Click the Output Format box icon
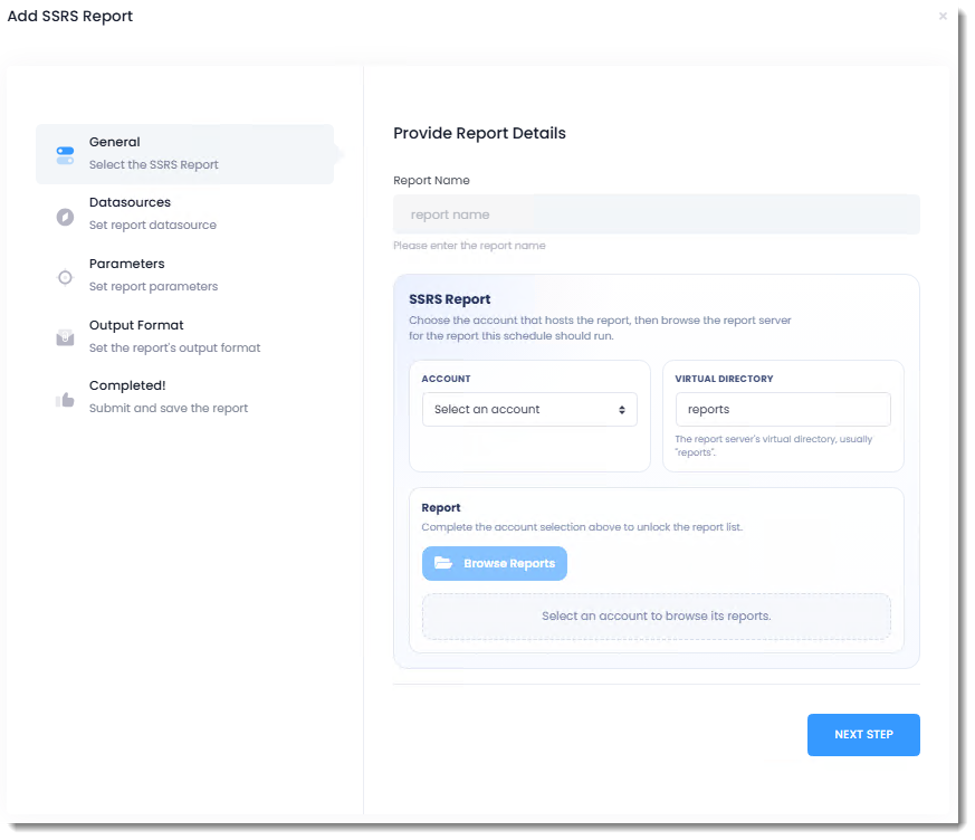 pos(65,338)
